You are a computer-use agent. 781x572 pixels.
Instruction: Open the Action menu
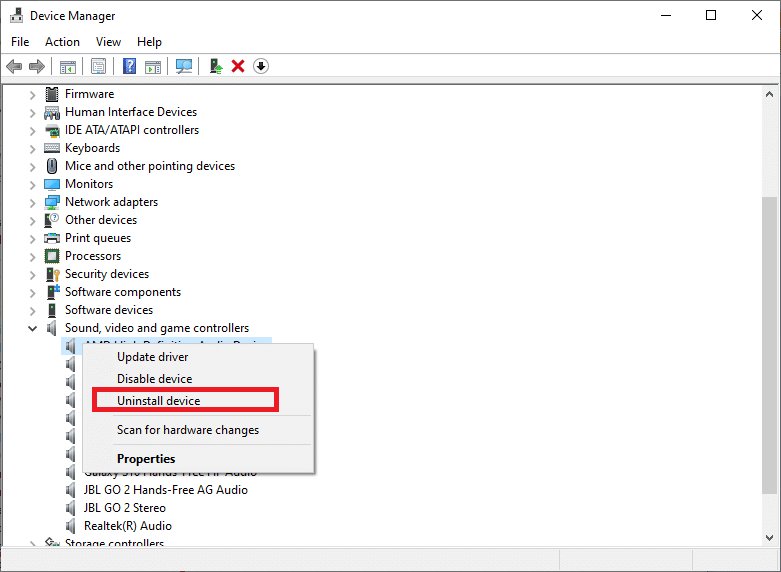click(62, 42)
